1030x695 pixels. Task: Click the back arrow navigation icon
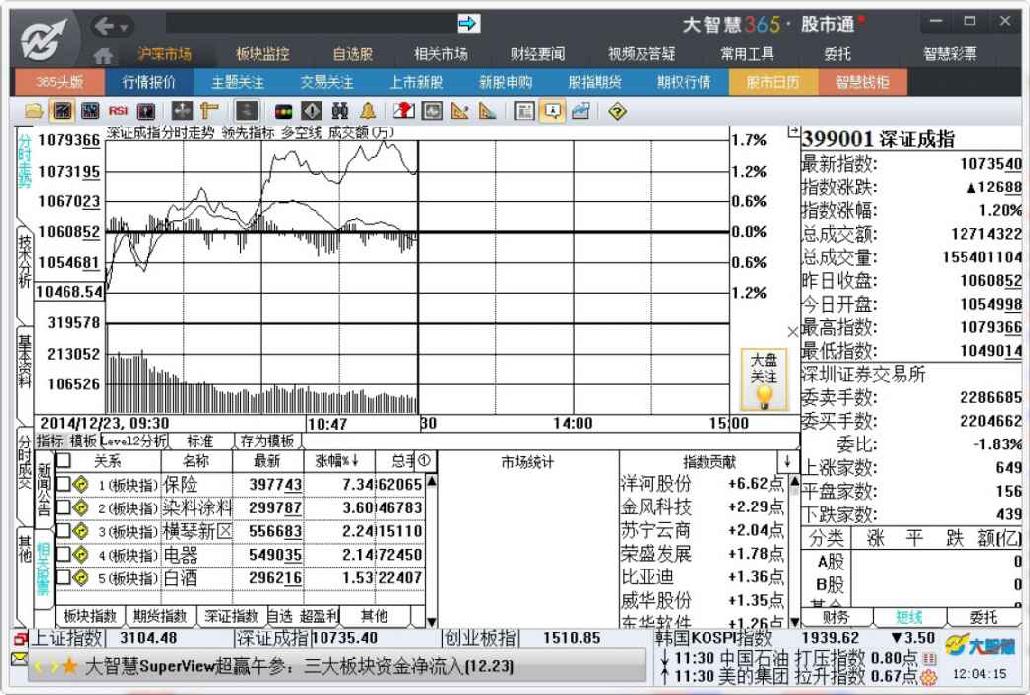(x=104, y=26)
